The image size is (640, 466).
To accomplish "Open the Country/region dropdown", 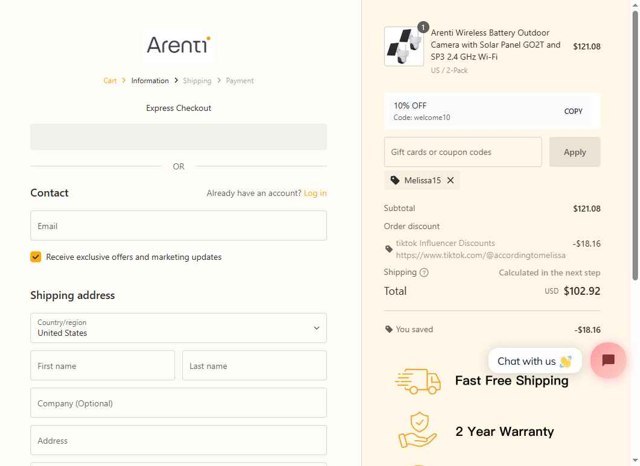I will click(x=178, y=328).
